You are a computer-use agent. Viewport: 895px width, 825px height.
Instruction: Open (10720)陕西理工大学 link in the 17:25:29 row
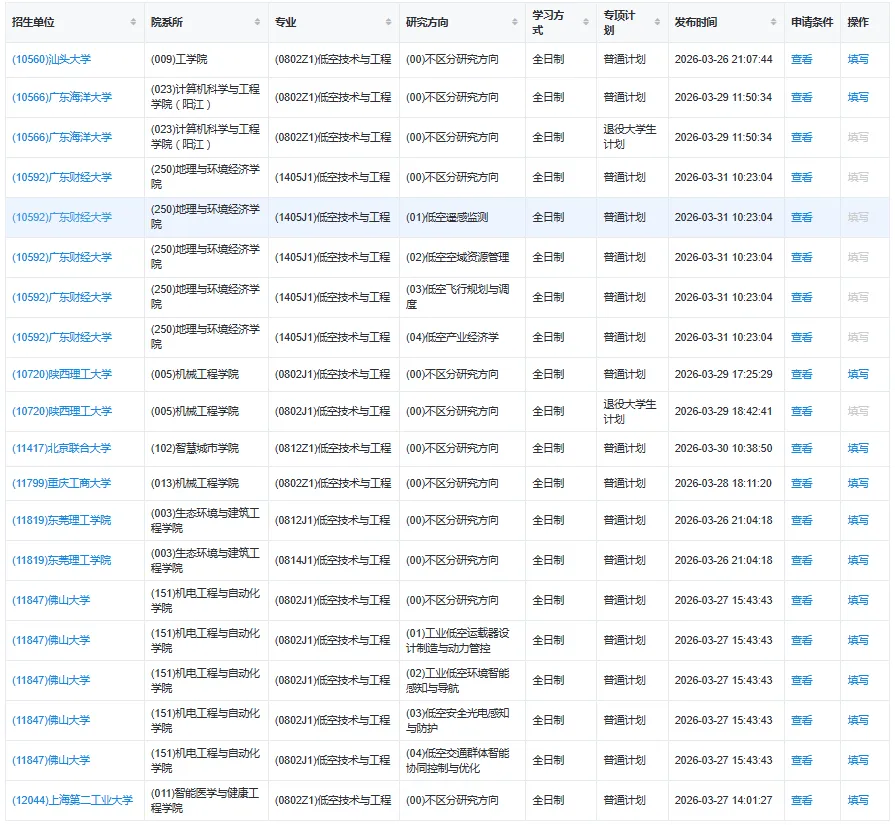(62, 374)
